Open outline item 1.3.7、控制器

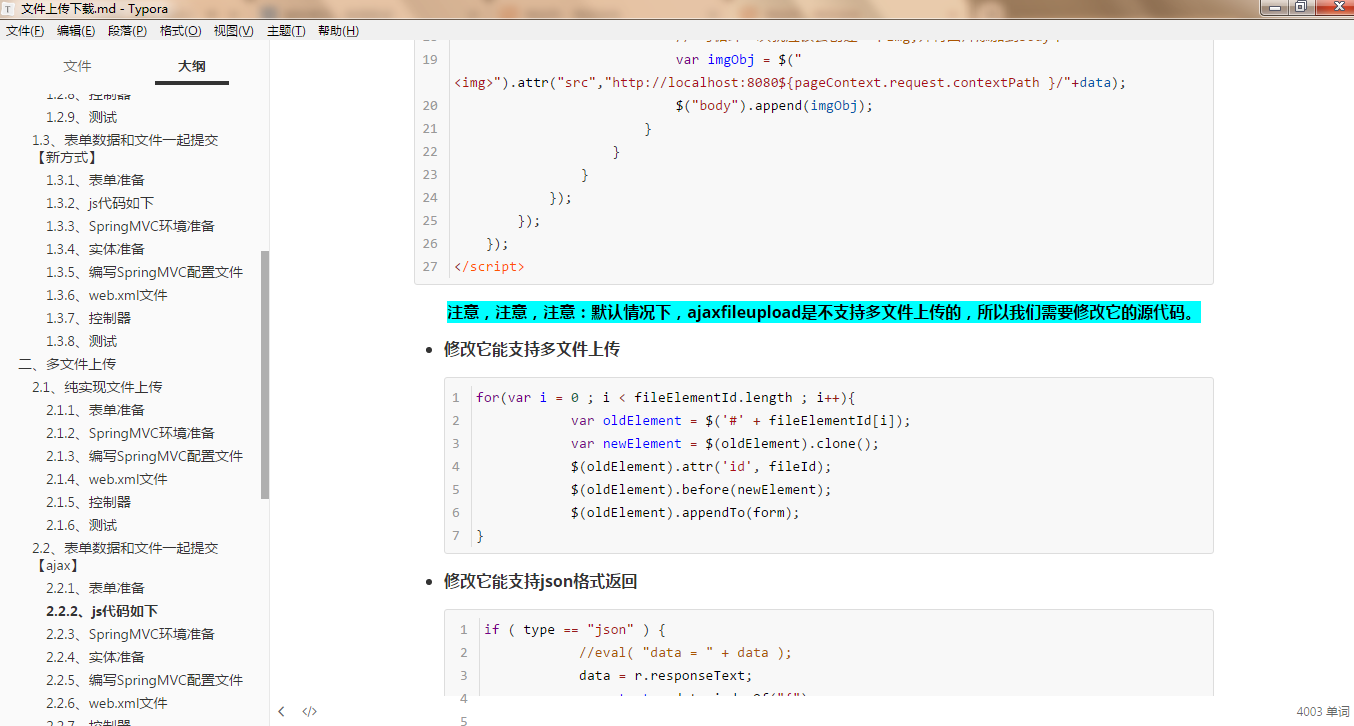pyautogui.click(x=89, y=318)
